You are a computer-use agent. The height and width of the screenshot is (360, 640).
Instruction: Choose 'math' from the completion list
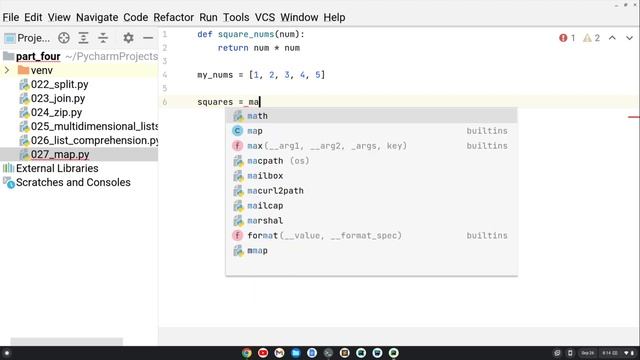point(371,116)
